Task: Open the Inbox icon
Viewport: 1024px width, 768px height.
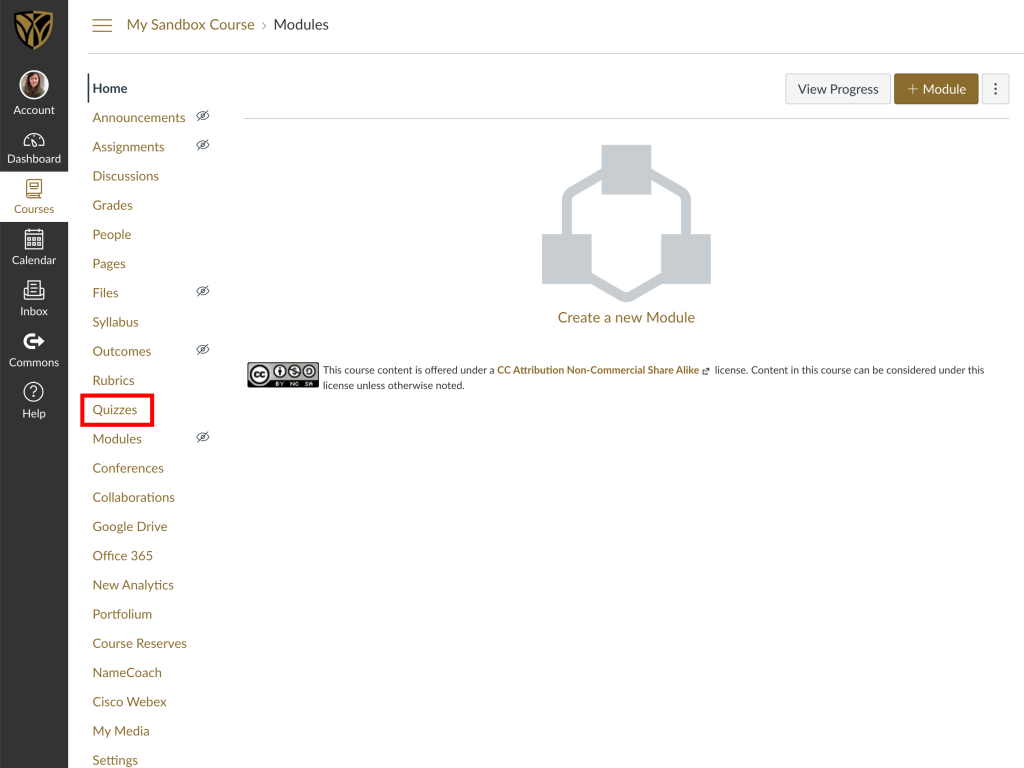Action: click(34, 298)
